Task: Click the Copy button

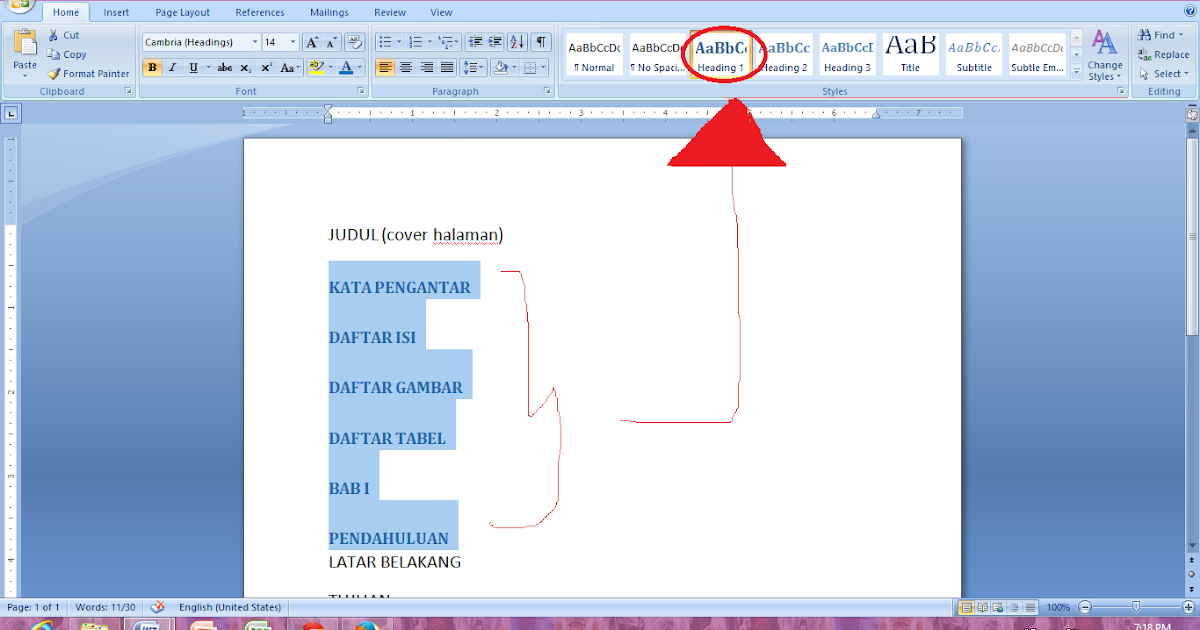Action: (x=67, y=54)
